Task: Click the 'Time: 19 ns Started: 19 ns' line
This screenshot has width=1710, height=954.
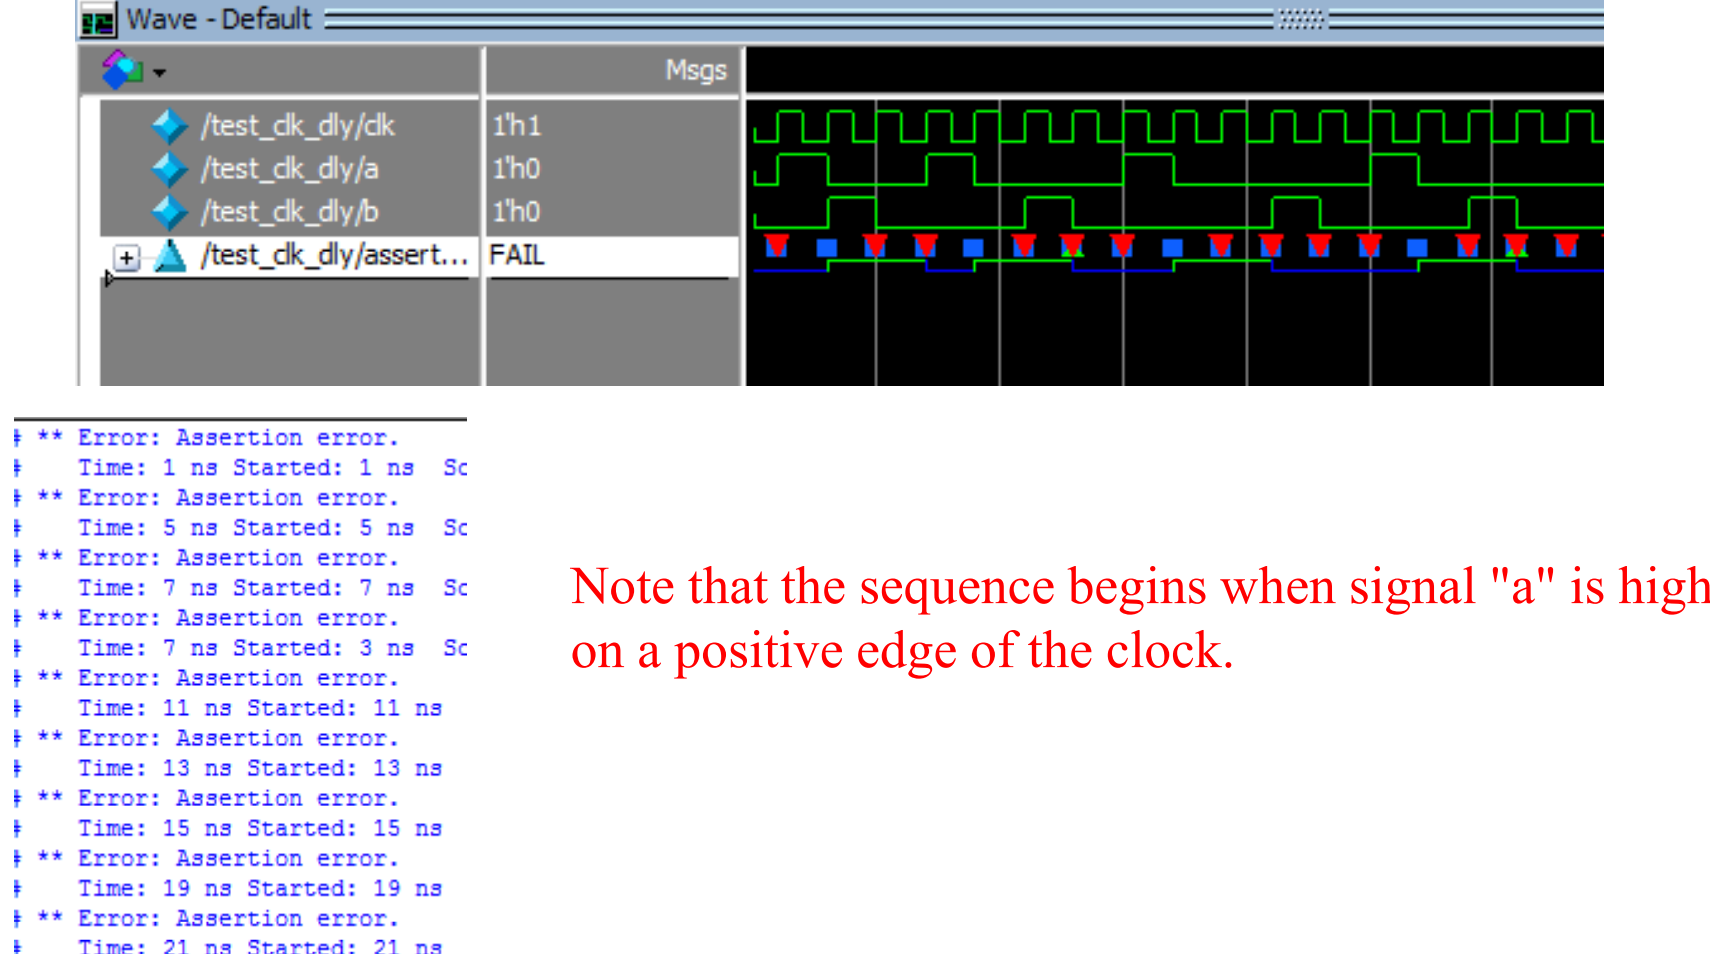Action: click(x=260, y=888)
